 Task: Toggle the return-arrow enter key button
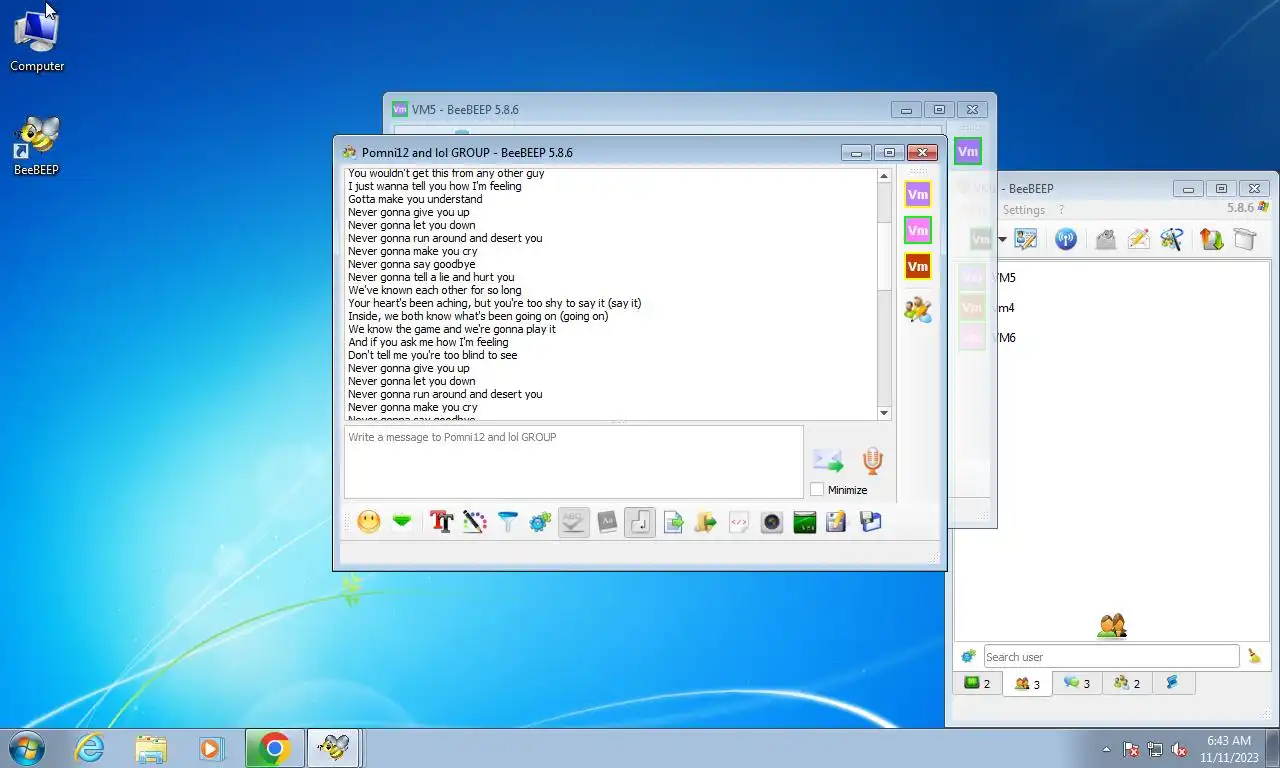(640, 522)
